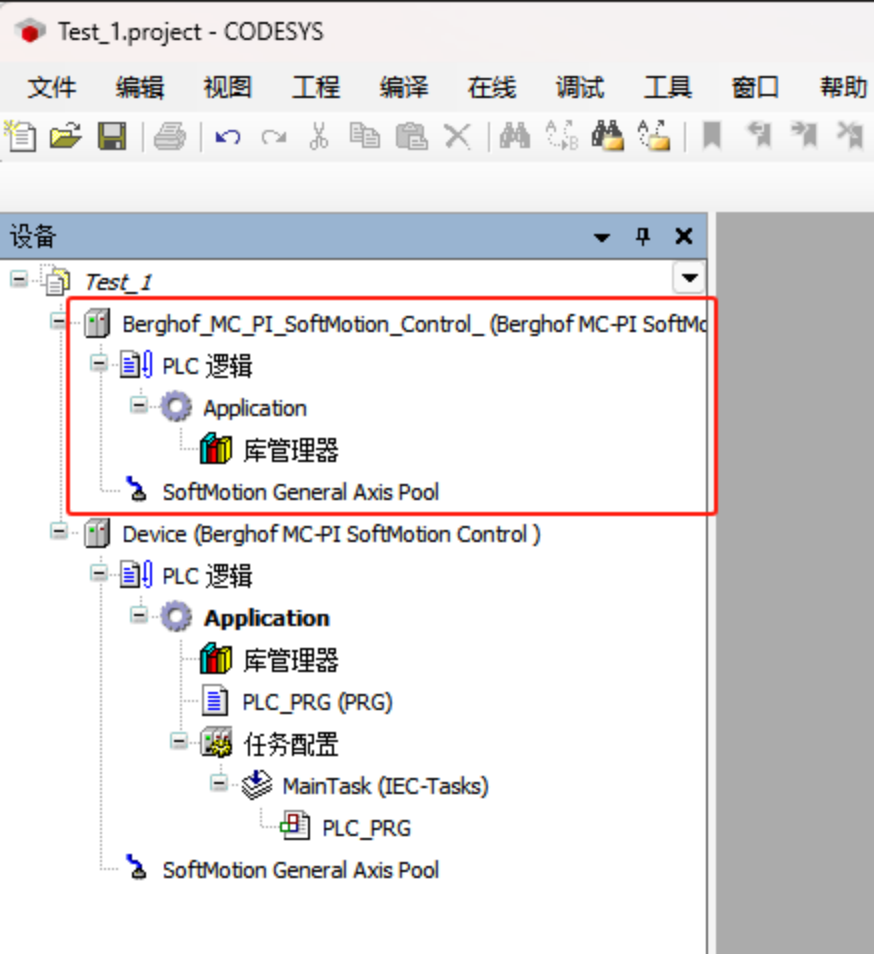Go to next bookmark icon

(x=804, y=135)
